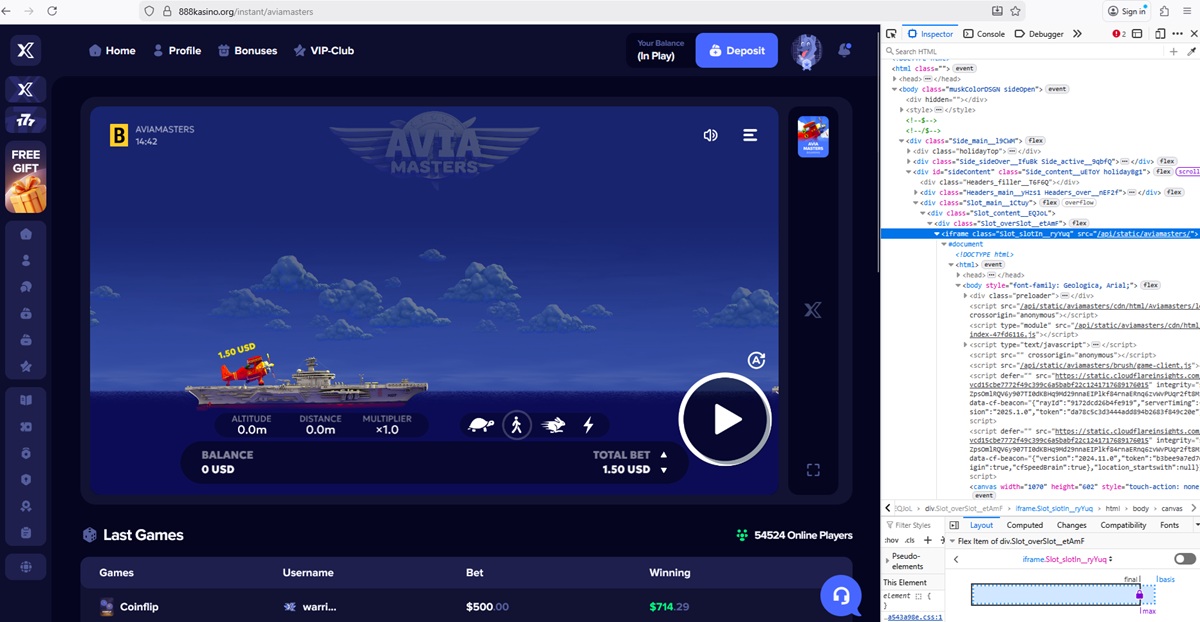Go to the VIP-Club page
Viewport: 1200px width, 622px height.
(x=324, y=51)
